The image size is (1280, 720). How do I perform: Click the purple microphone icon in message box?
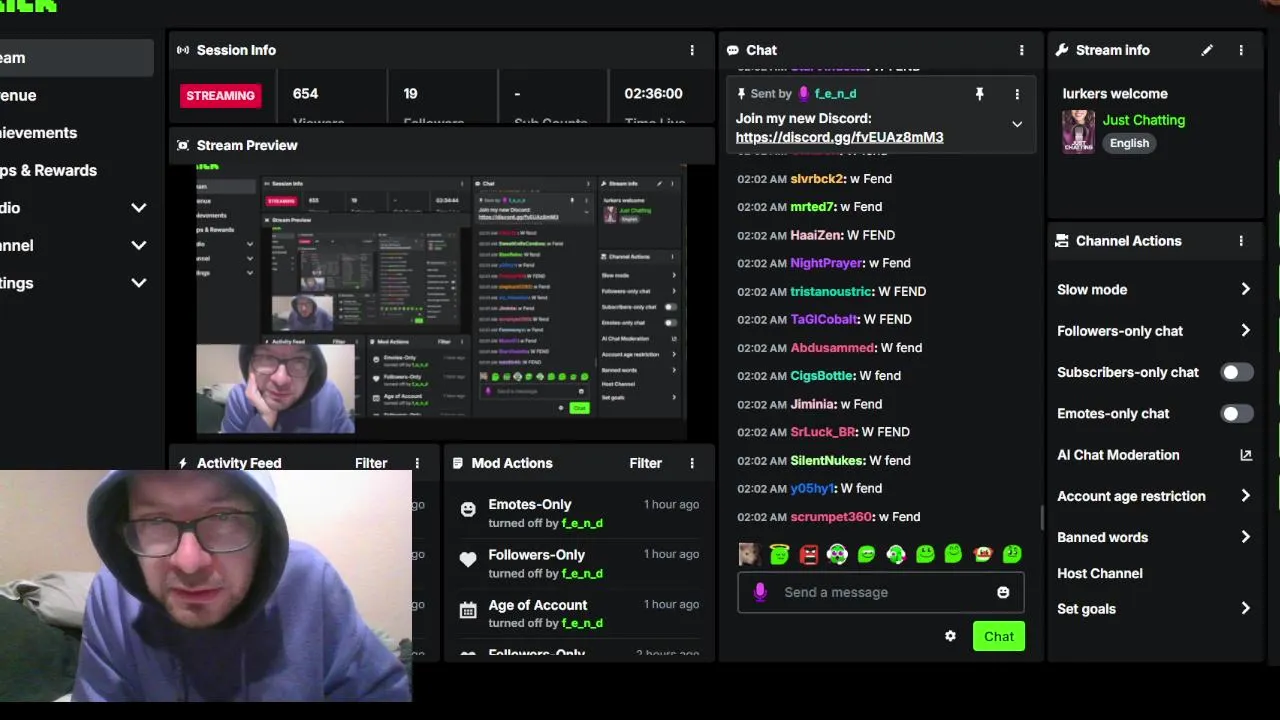[x=760, y=592]
